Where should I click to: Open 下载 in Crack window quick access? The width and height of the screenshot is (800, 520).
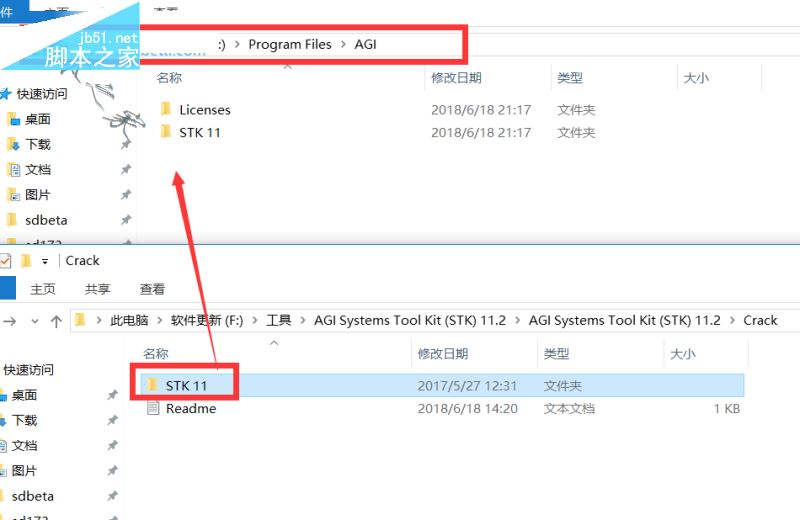[x=24, y=420]
